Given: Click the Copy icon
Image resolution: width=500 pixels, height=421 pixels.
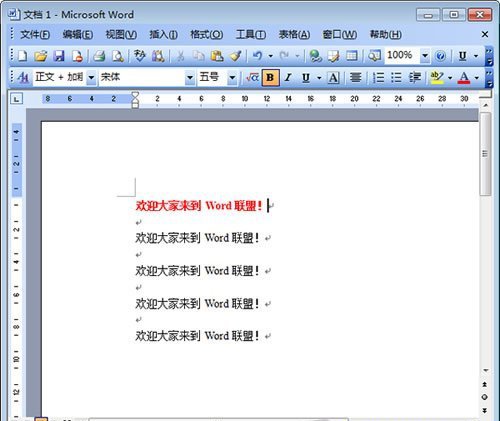Looking at the screenshot, I should tap(199, 56).
